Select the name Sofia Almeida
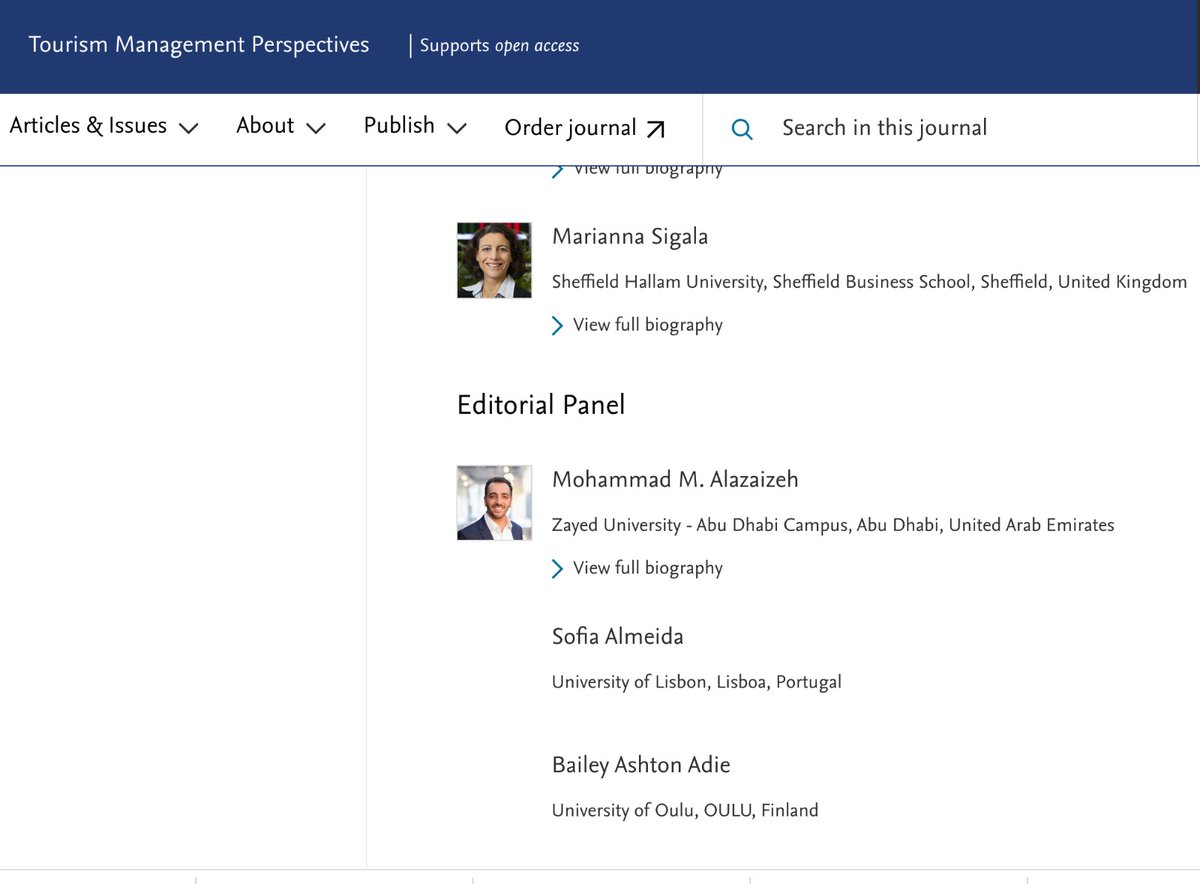The image size is (1200, 884). [618, 637]
